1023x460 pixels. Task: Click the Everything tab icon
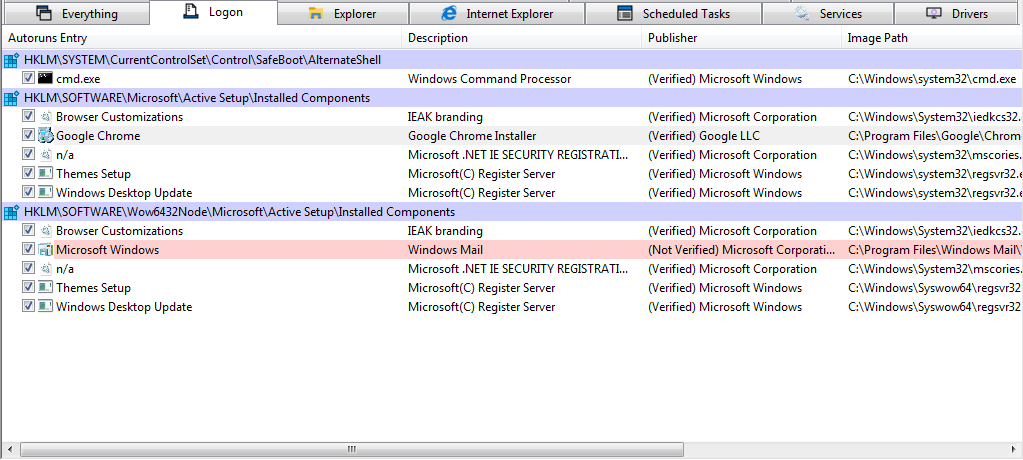(44, 13)
